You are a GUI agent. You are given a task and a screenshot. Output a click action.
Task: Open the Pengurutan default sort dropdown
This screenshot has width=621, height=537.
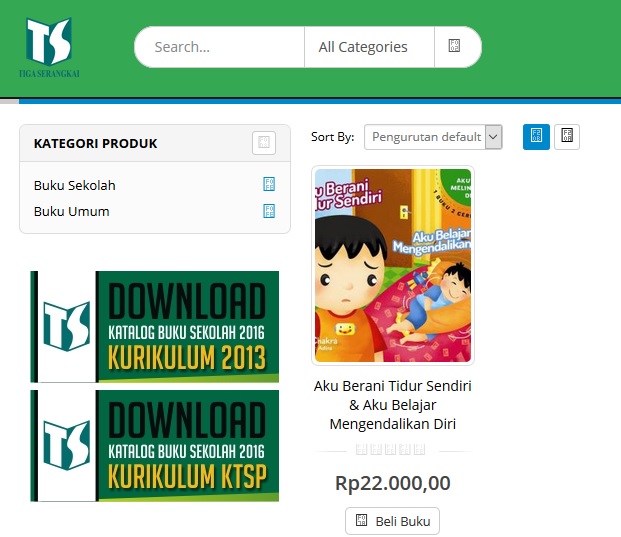tap(433, 137)
